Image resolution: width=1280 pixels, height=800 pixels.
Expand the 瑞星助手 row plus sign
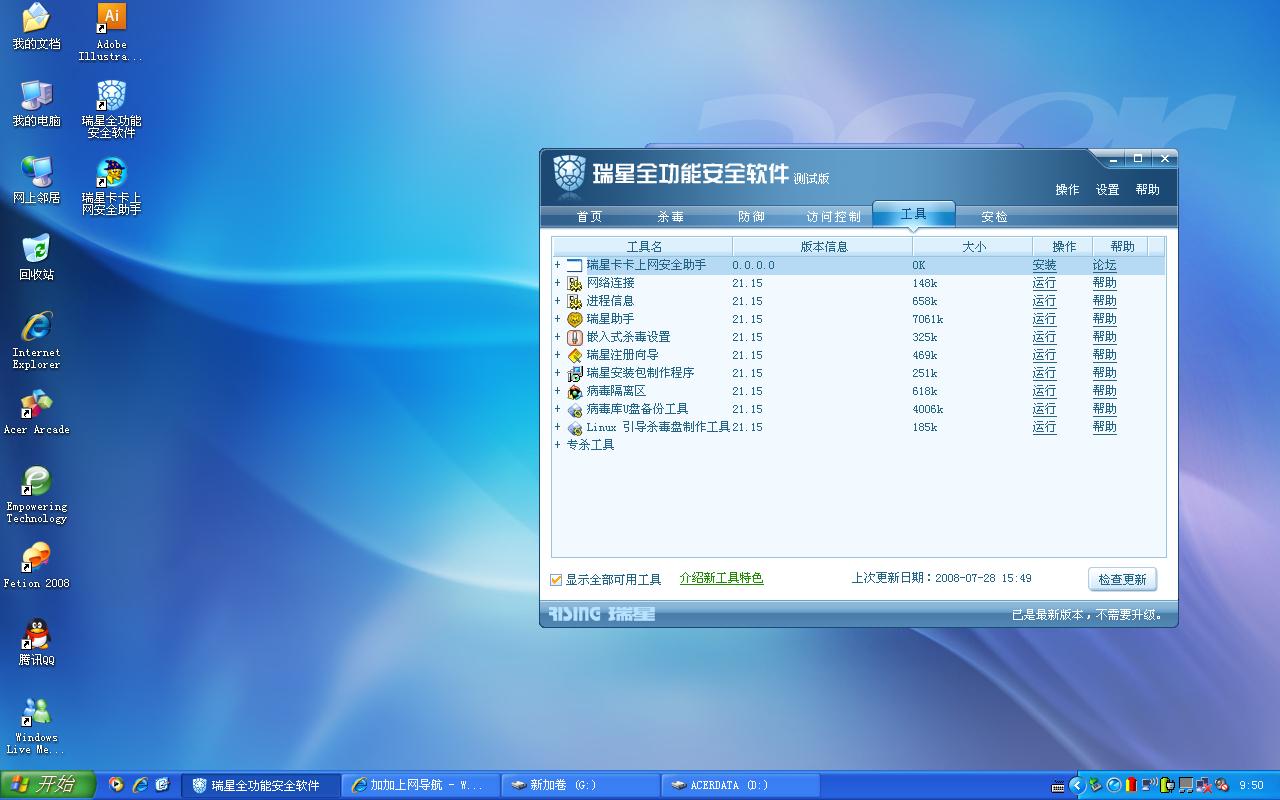[x=557, y=319]
